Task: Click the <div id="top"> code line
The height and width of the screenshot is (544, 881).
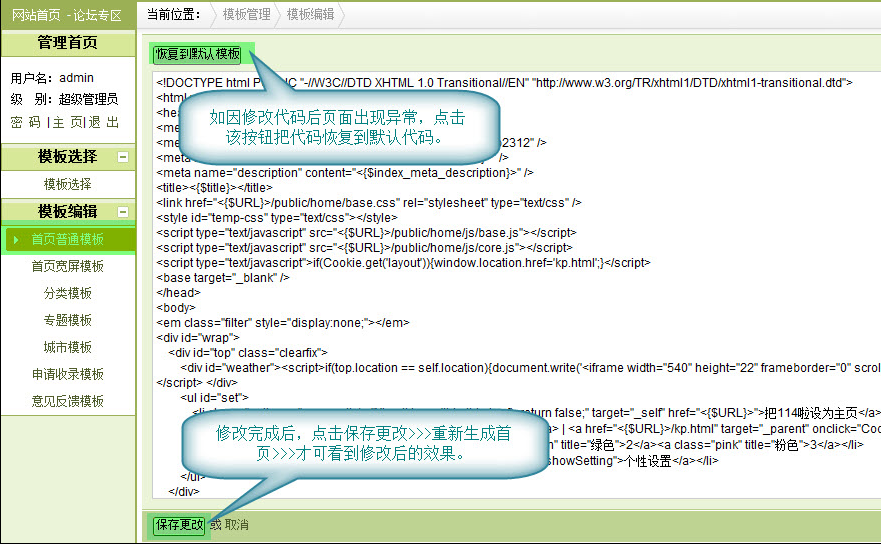Action: click(248, 353)
